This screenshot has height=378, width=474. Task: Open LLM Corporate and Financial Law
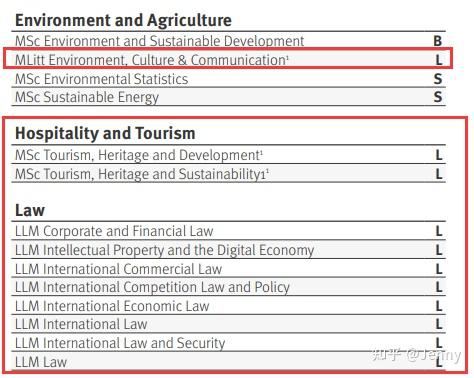228,231
